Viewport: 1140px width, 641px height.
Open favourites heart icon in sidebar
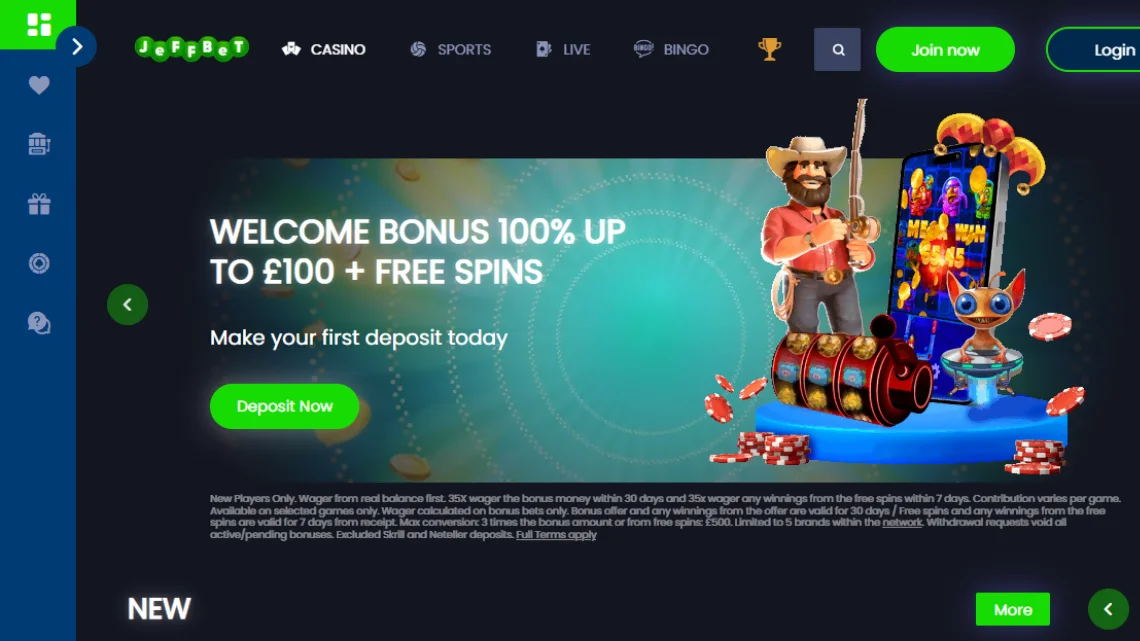click(x=39, y=85)
